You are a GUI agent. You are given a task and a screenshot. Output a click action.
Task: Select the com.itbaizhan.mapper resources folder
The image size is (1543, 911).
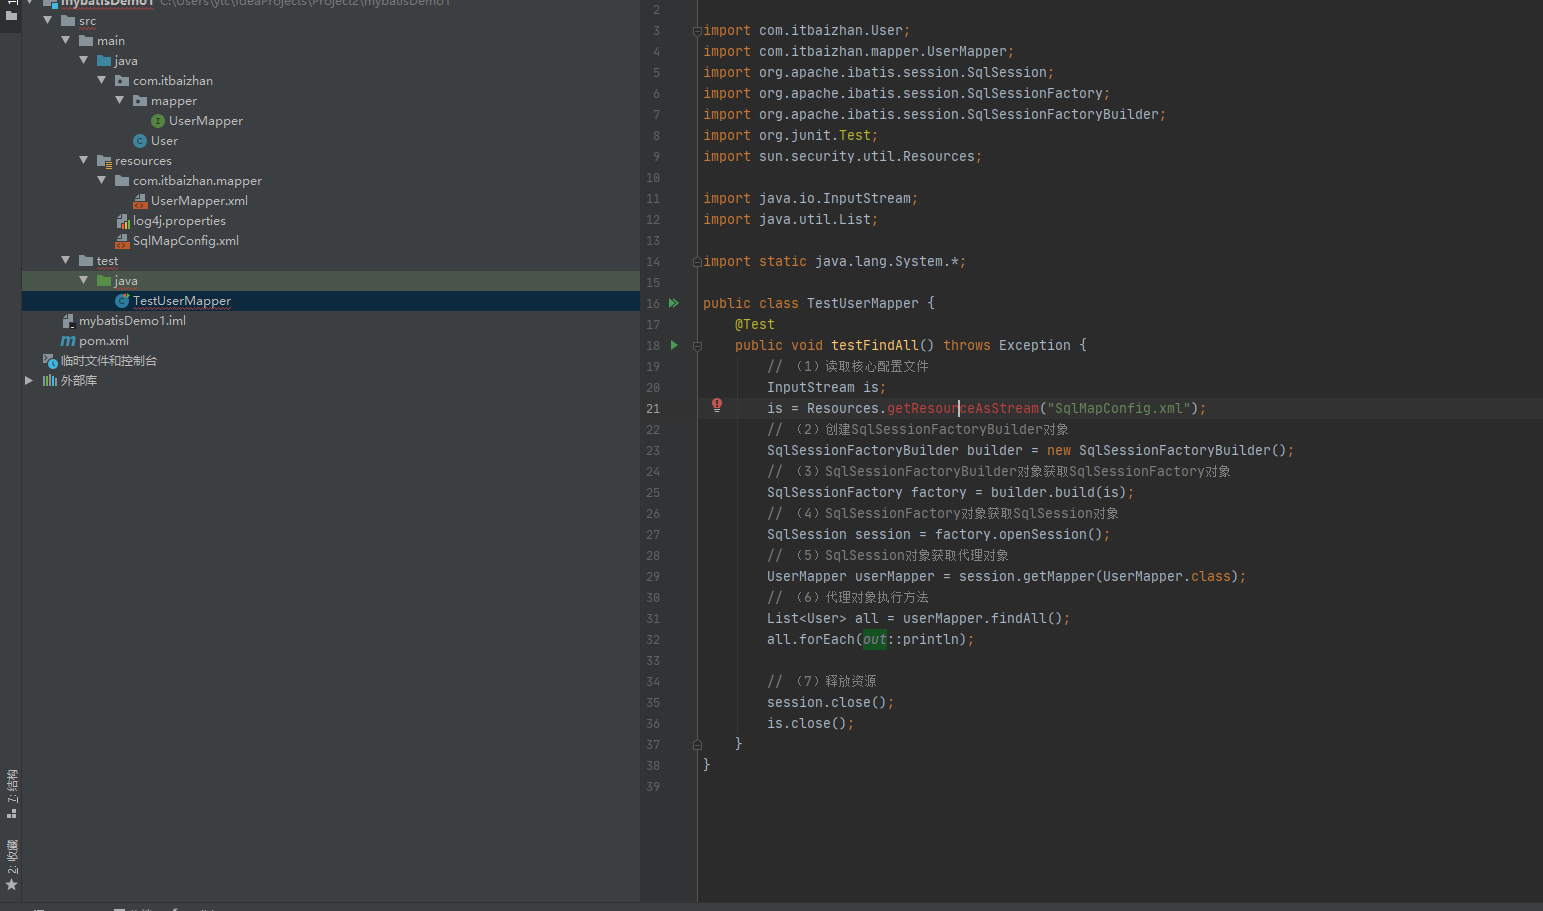coord(331,181)
